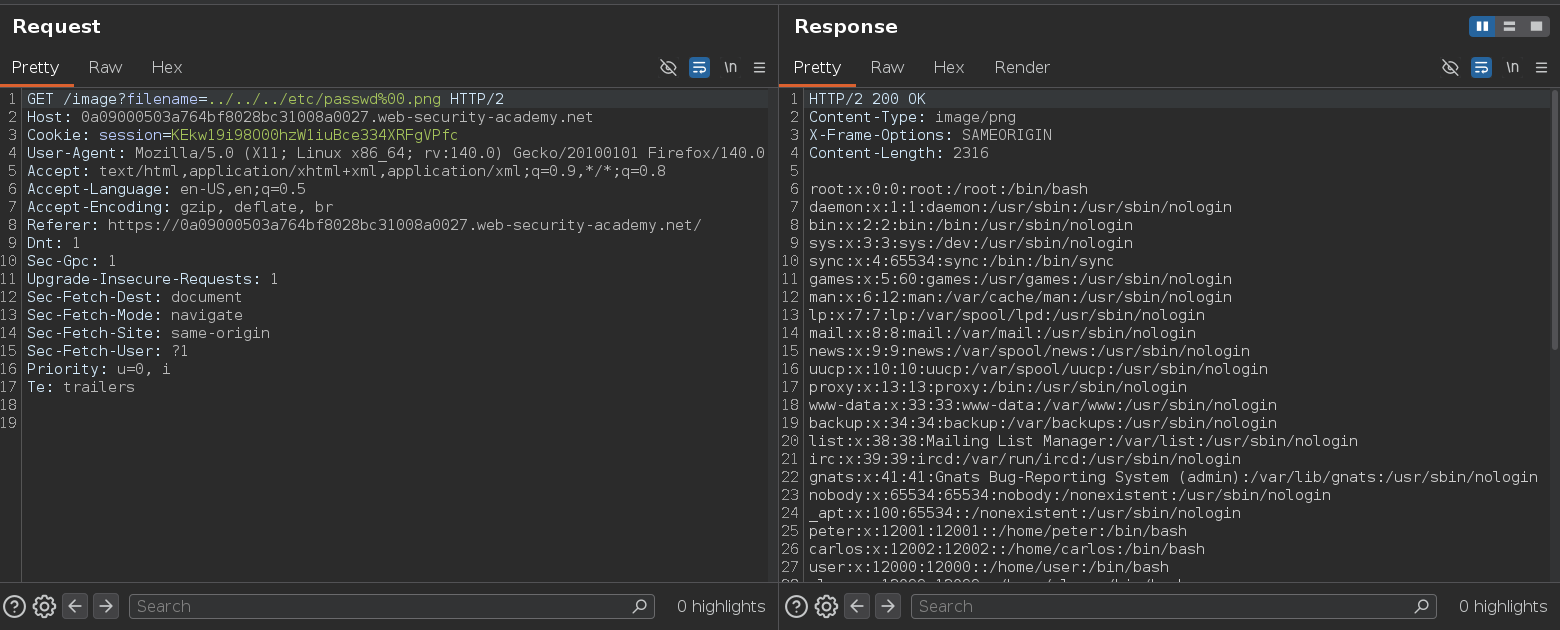Select side-by-side layout icon
Image resolution: width=1560 pixels, height=630 pixels.
[1482, 26]
